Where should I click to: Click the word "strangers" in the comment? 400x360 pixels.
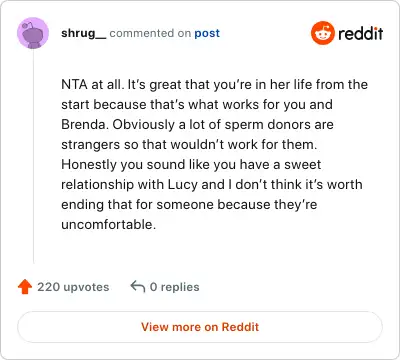pyautogui.click(x=90, y=145)
